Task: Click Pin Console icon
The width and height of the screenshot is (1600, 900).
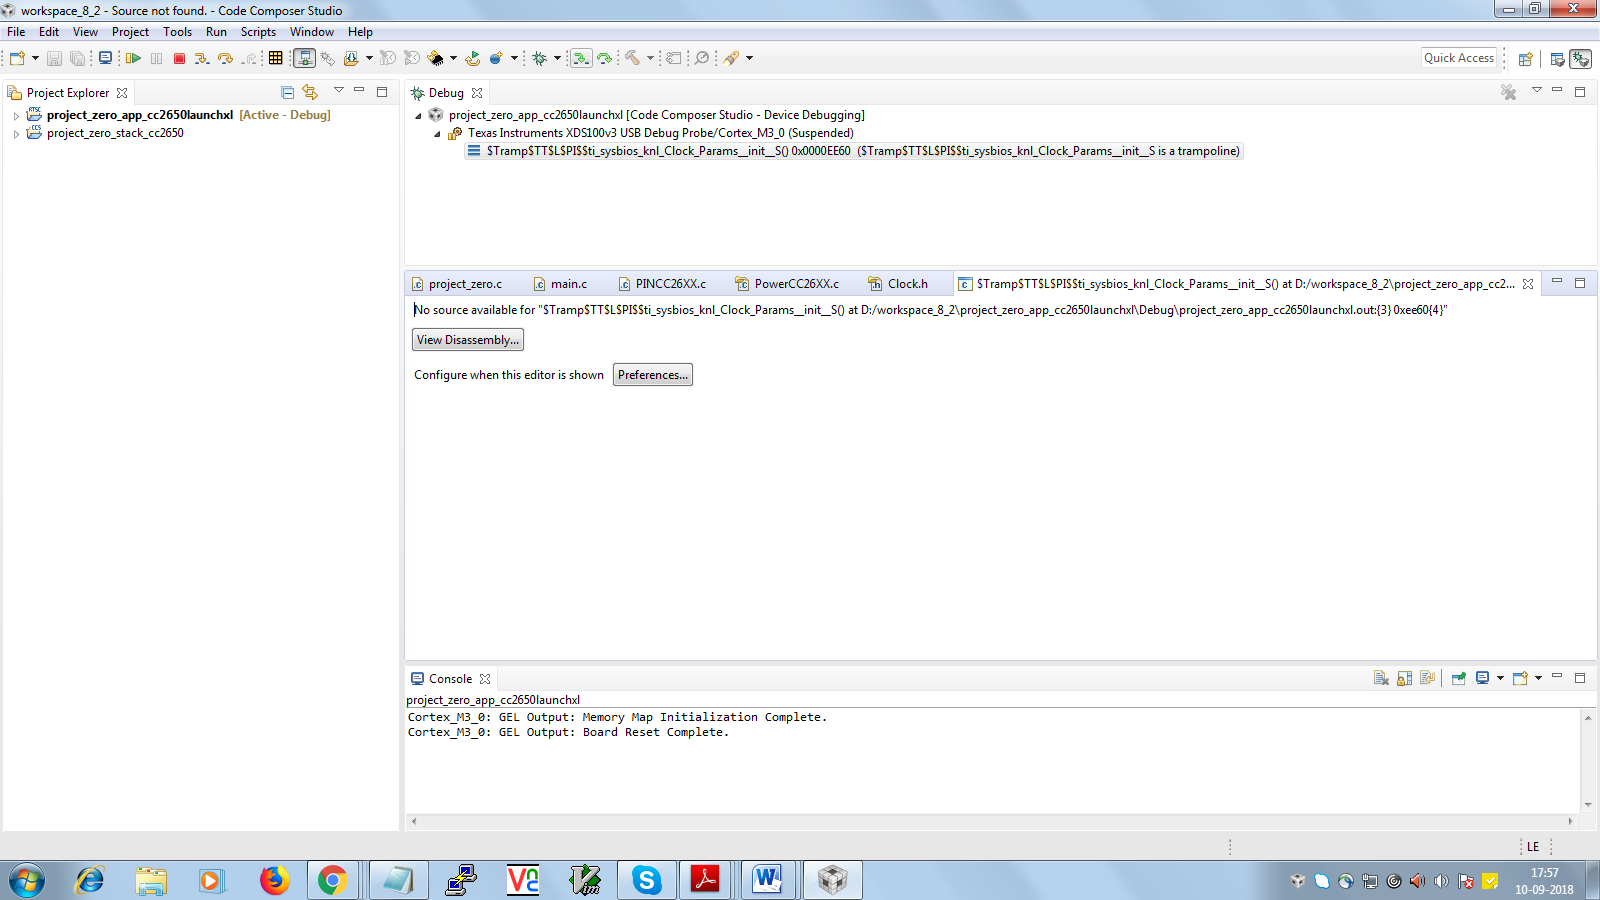Action: (x=1459, y=678)
